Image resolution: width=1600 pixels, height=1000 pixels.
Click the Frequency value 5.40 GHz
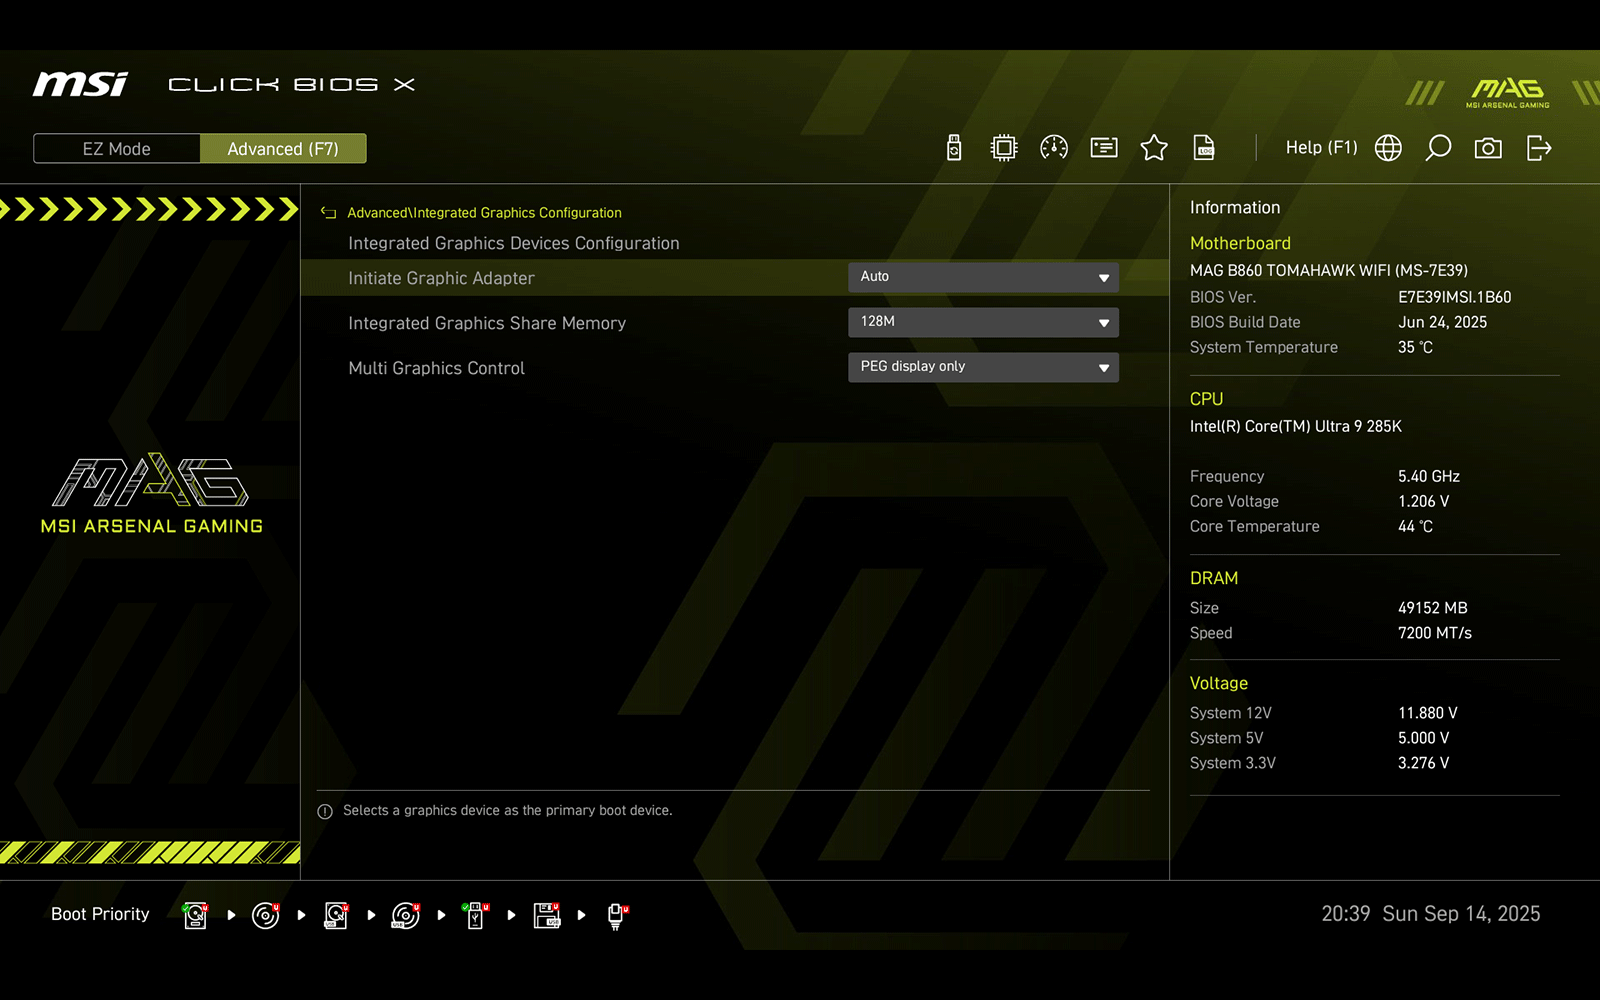(1429, 476)
